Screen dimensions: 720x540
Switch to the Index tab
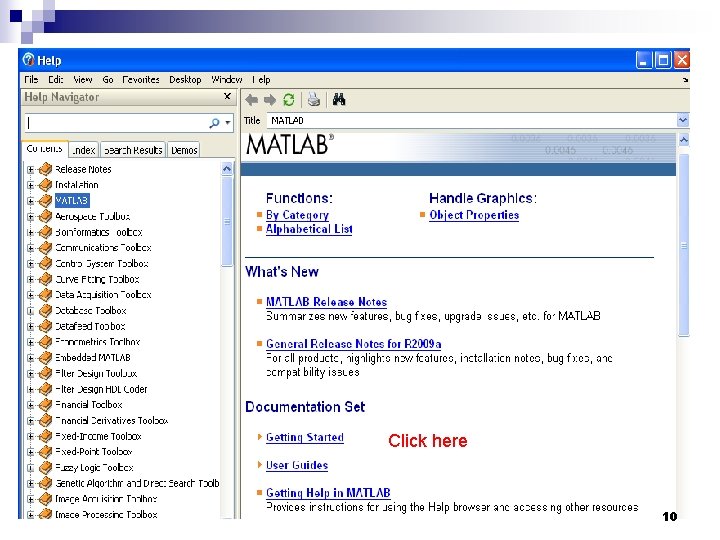pos(84,150)
